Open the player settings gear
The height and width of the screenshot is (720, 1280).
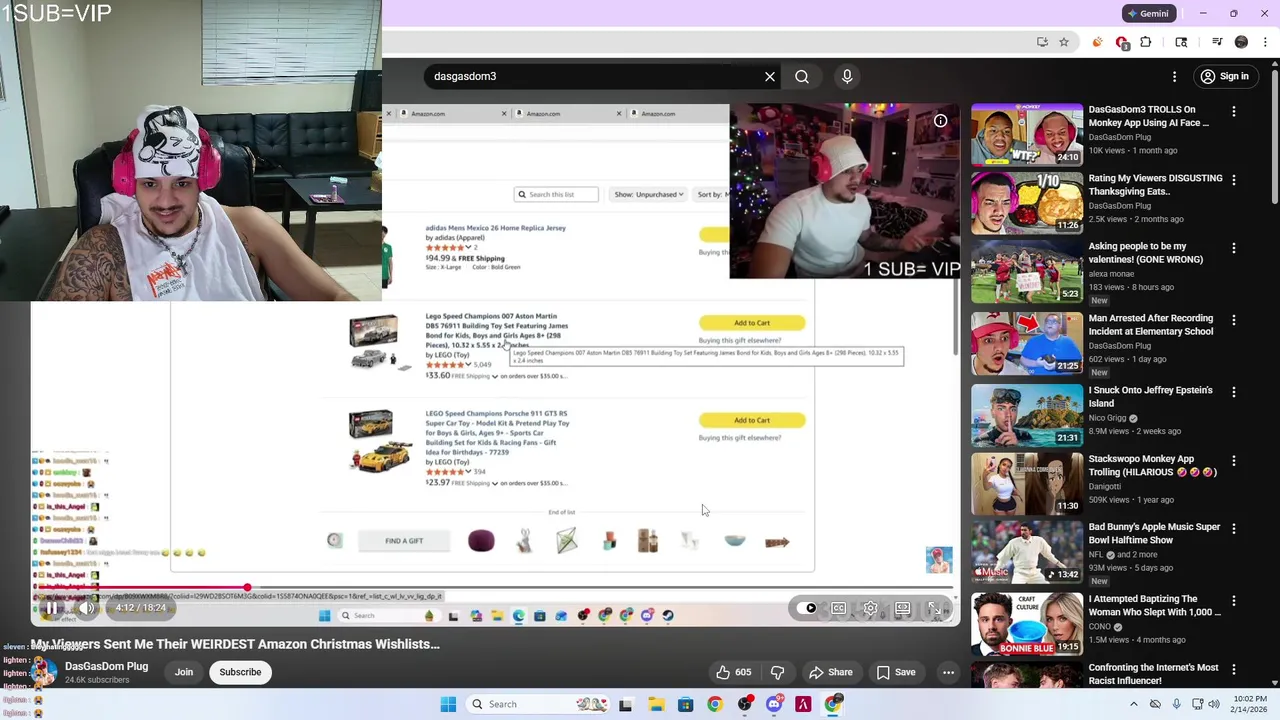point(871,608)
